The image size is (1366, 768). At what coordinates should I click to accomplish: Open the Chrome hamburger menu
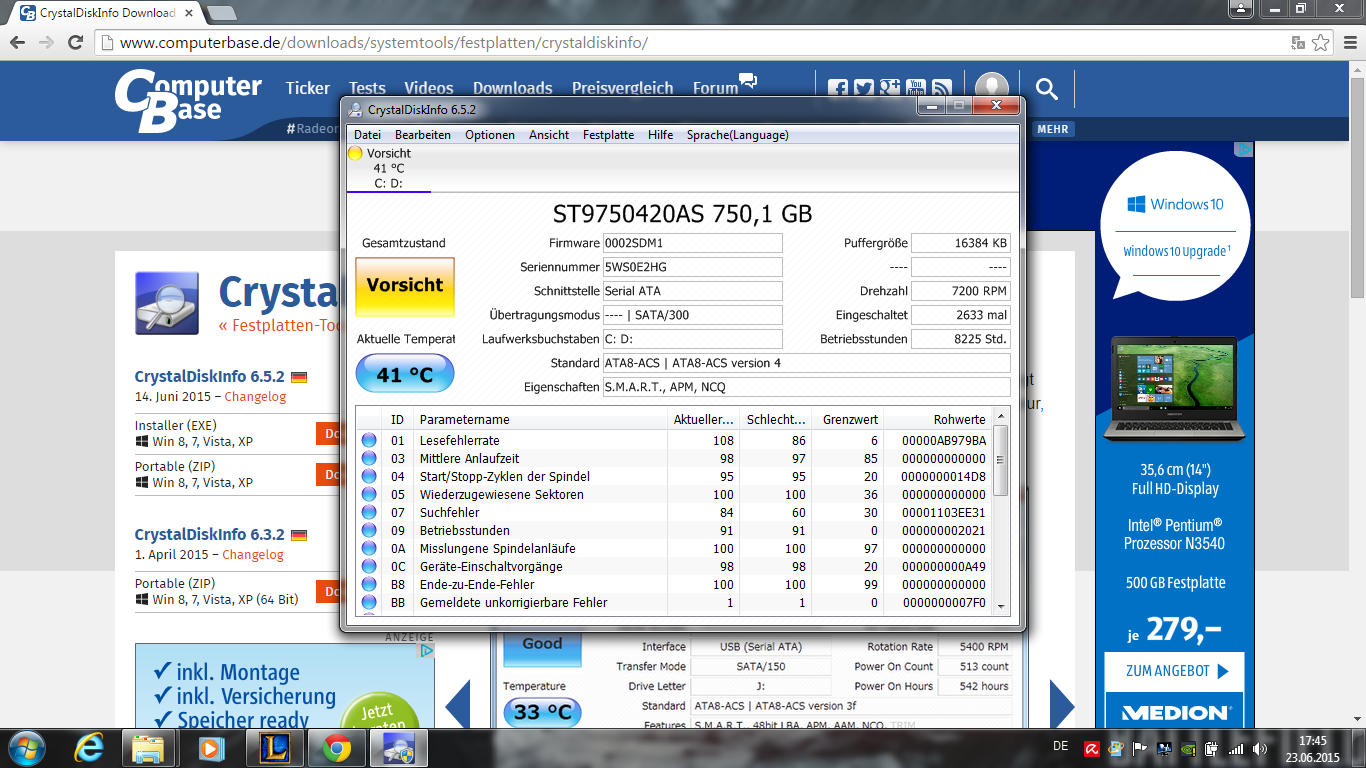click(x=1348, y=43)
